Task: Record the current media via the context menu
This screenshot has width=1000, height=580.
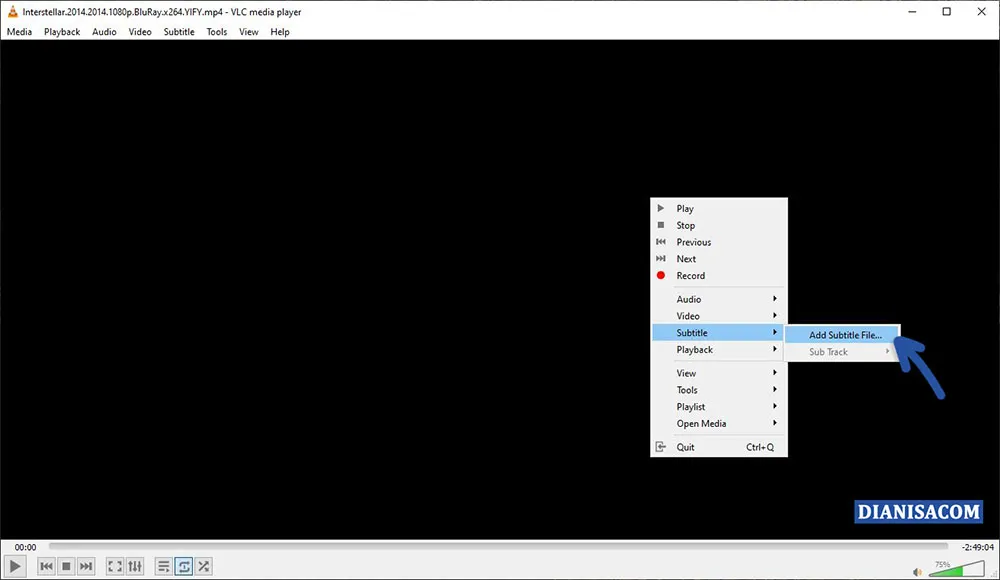Action: [690, 275]
